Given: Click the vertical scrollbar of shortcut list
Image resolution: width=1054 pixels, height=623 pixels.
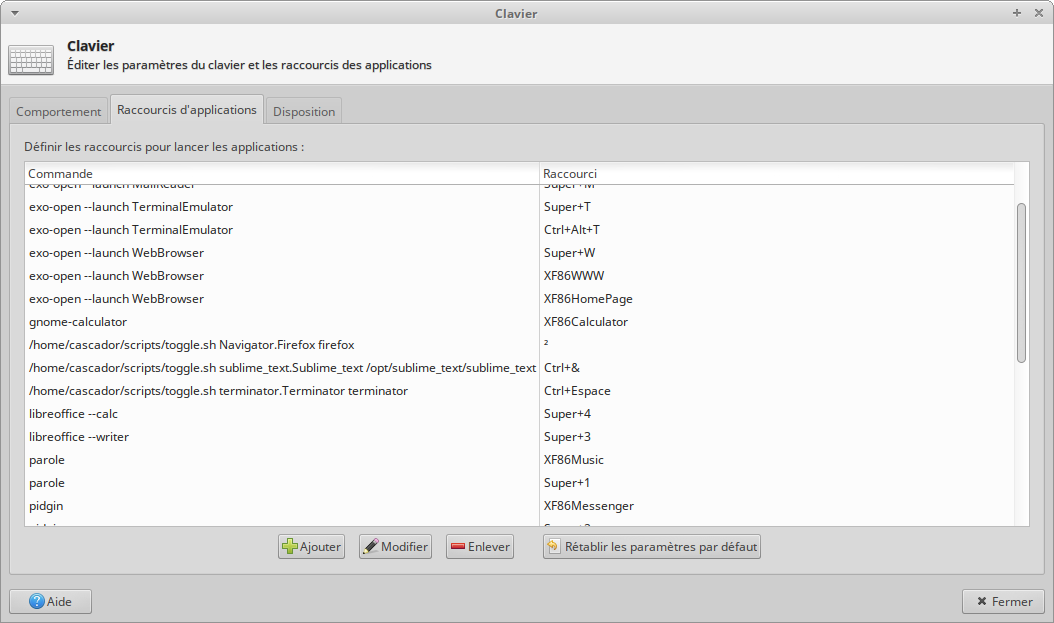Looking at the screenshot, I should [1021, 283].
